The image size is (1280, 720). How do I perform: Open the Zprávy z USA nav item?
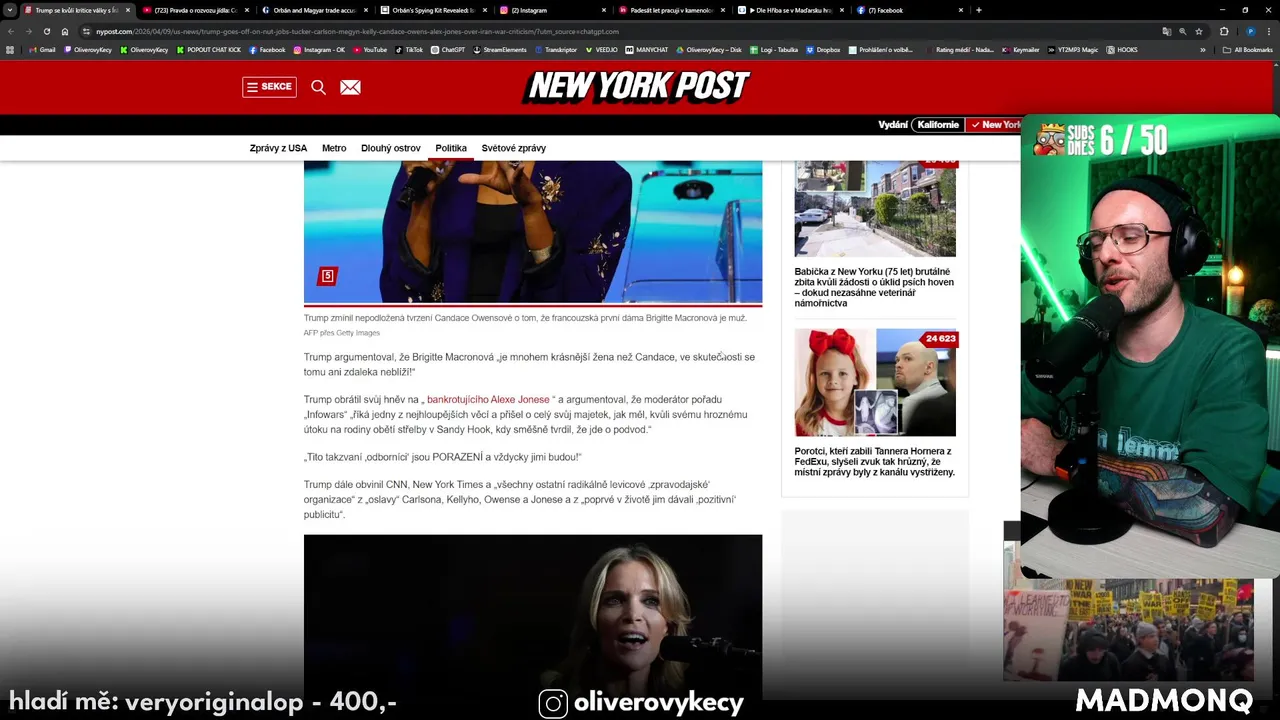tap(278, 148)
